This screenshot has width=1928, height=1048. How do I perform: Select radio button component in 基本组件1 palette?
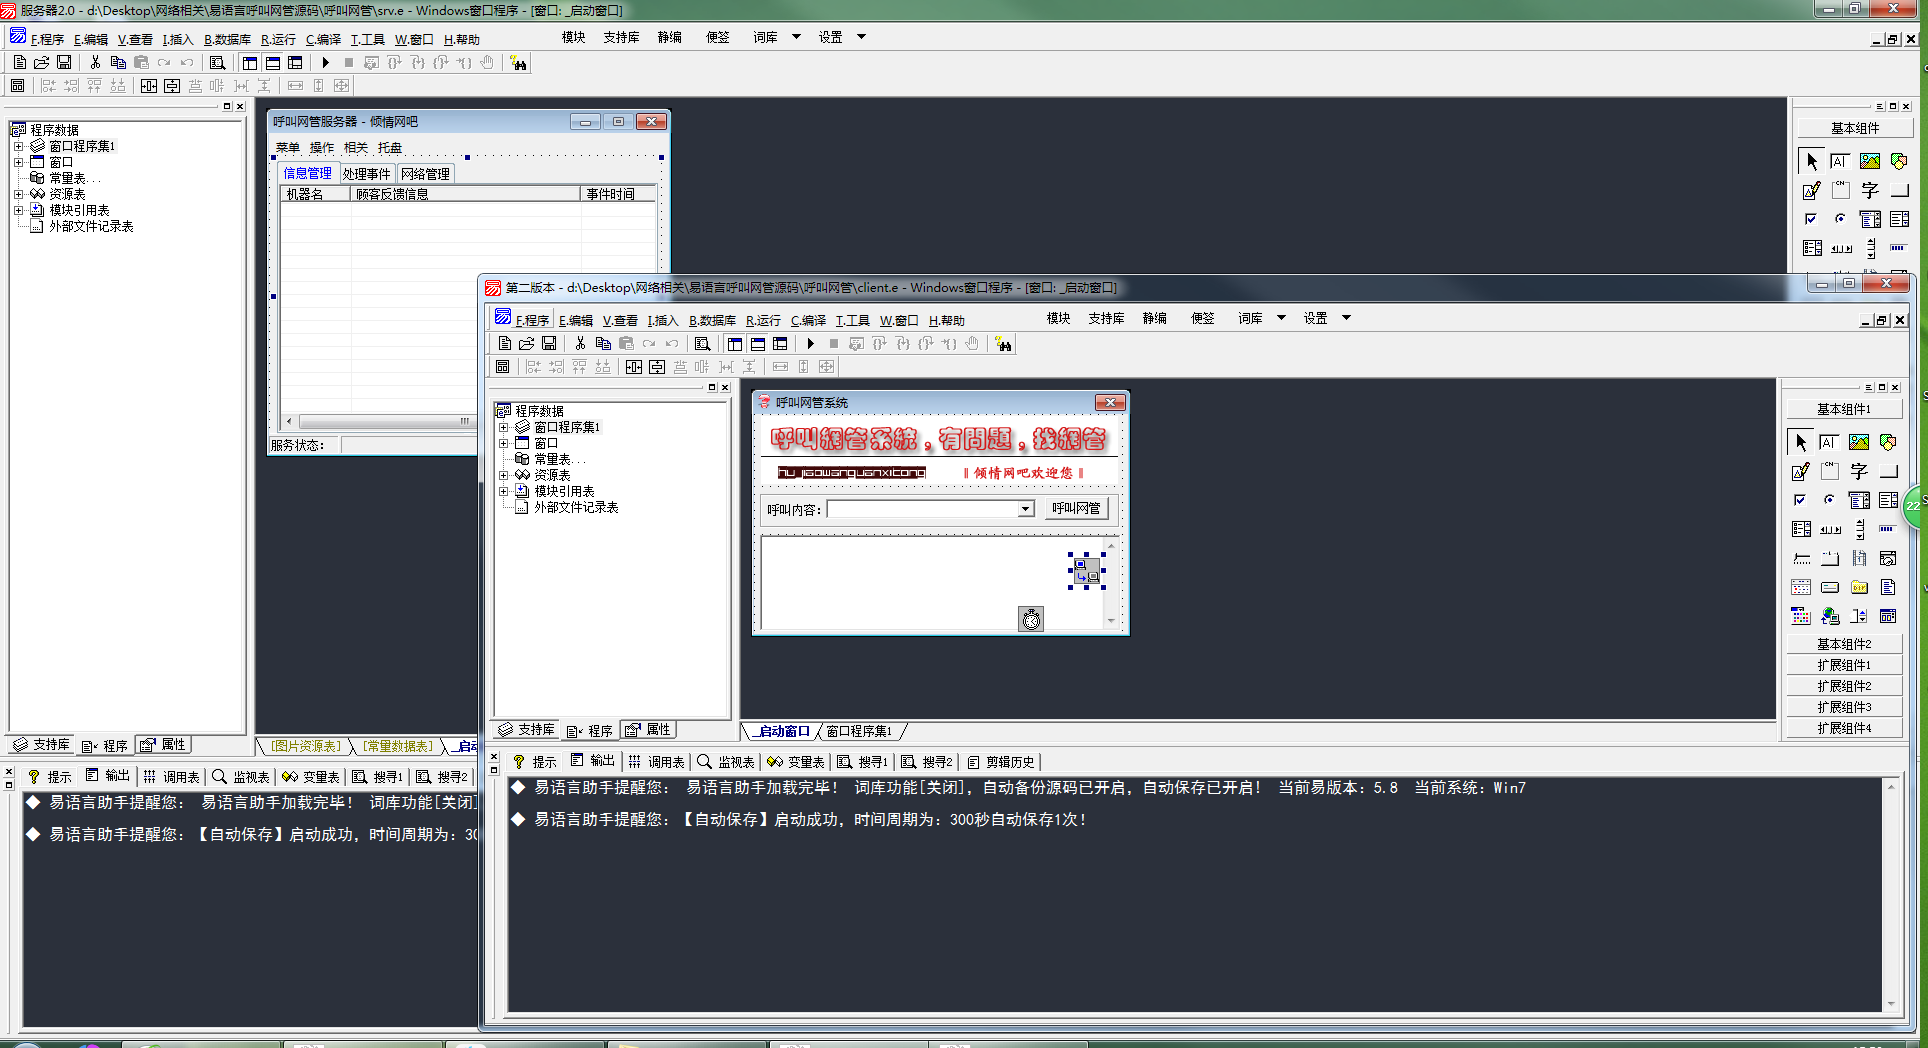[1829, 500]
